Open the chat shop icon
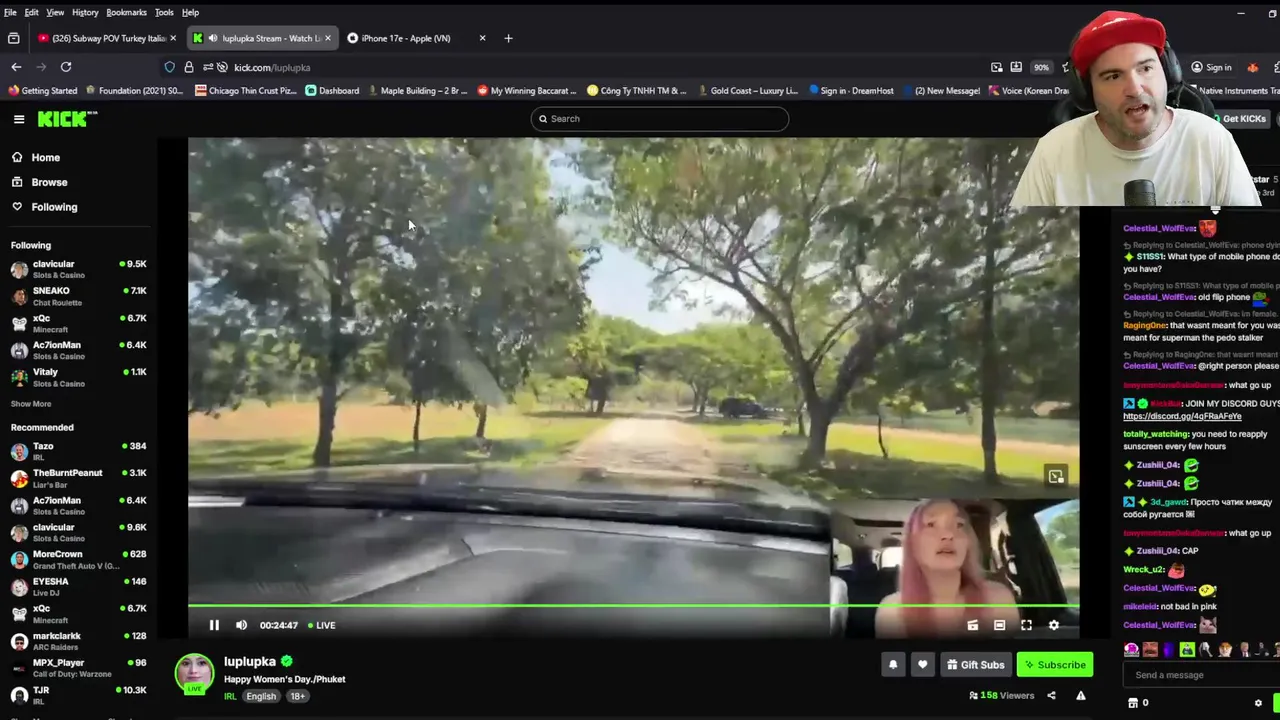Screen dimensions: 1280x720 1133,703
